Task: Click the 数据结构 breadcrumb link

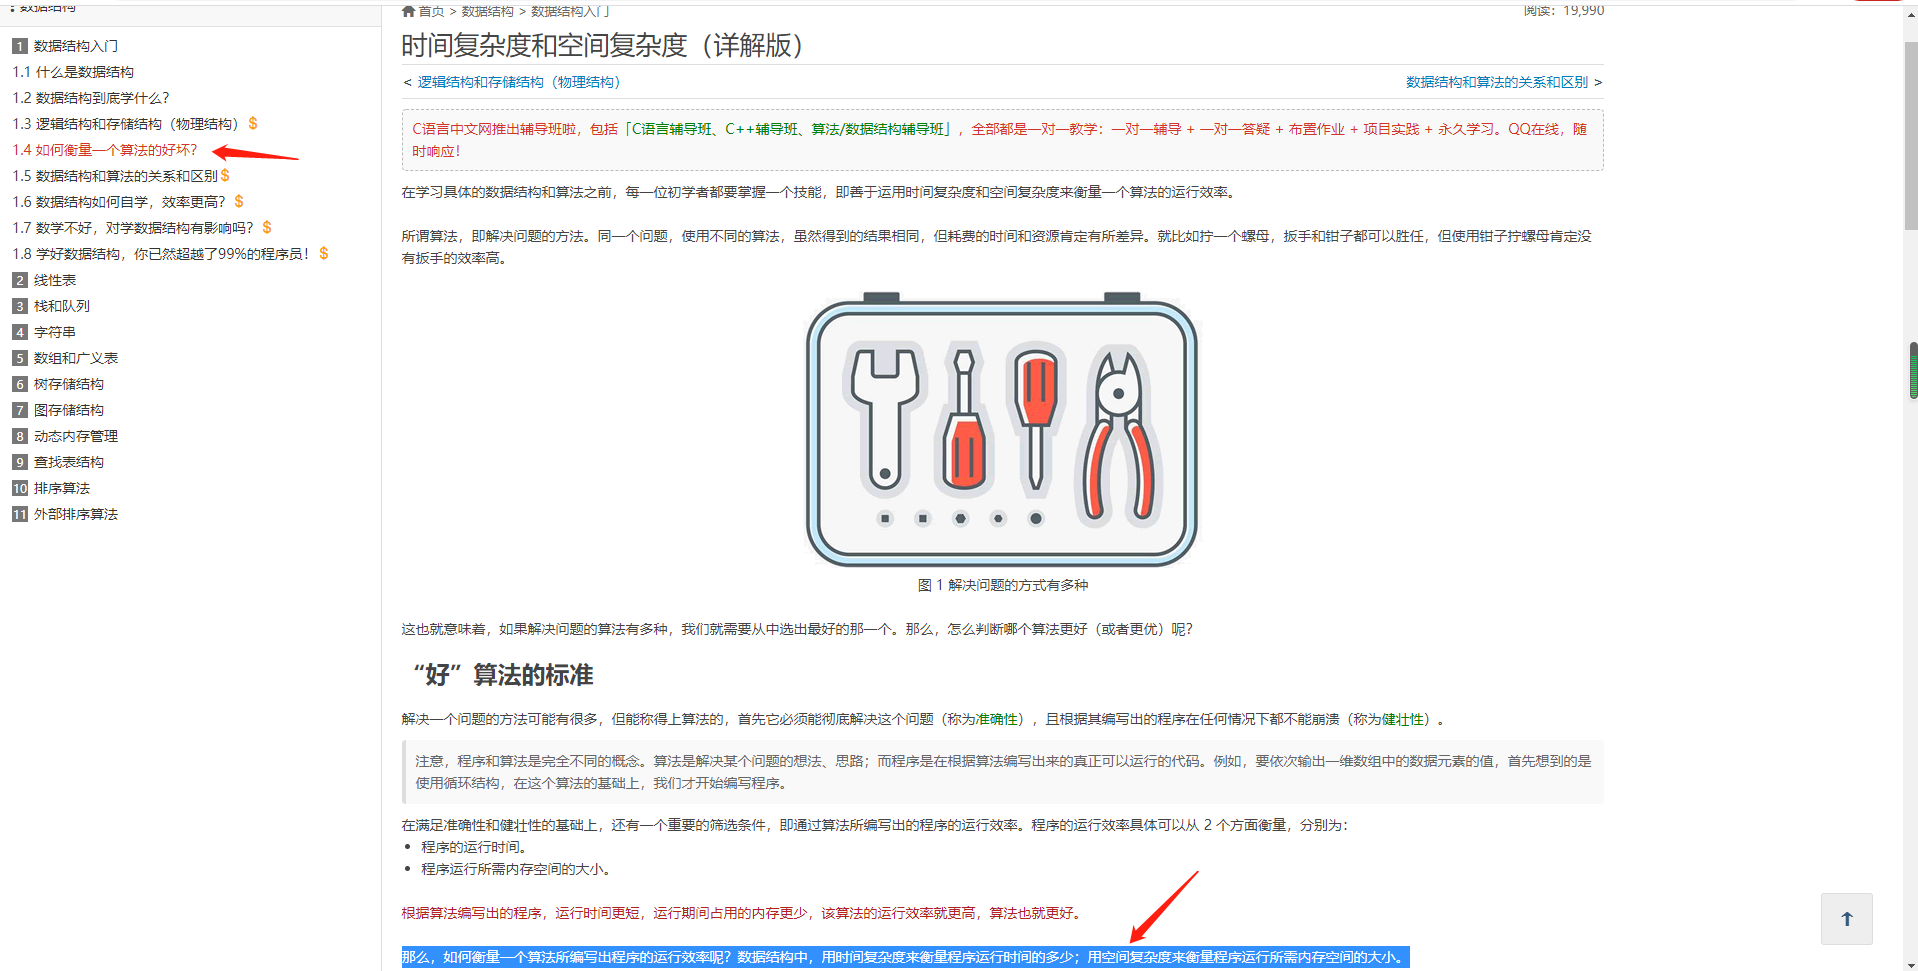Action: (488, 11)
